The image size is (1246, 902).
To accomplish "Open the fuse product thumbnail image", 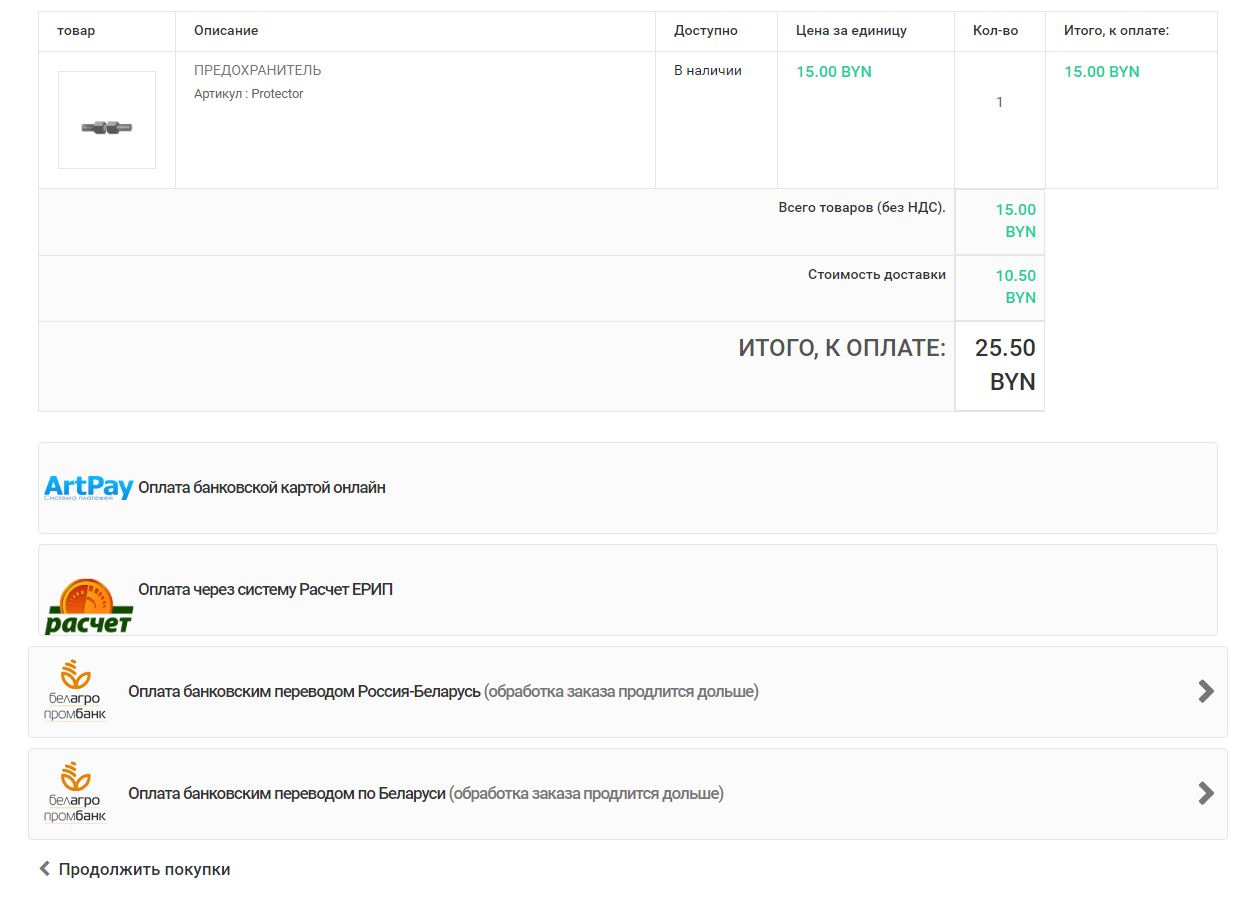I will [107, 120].
